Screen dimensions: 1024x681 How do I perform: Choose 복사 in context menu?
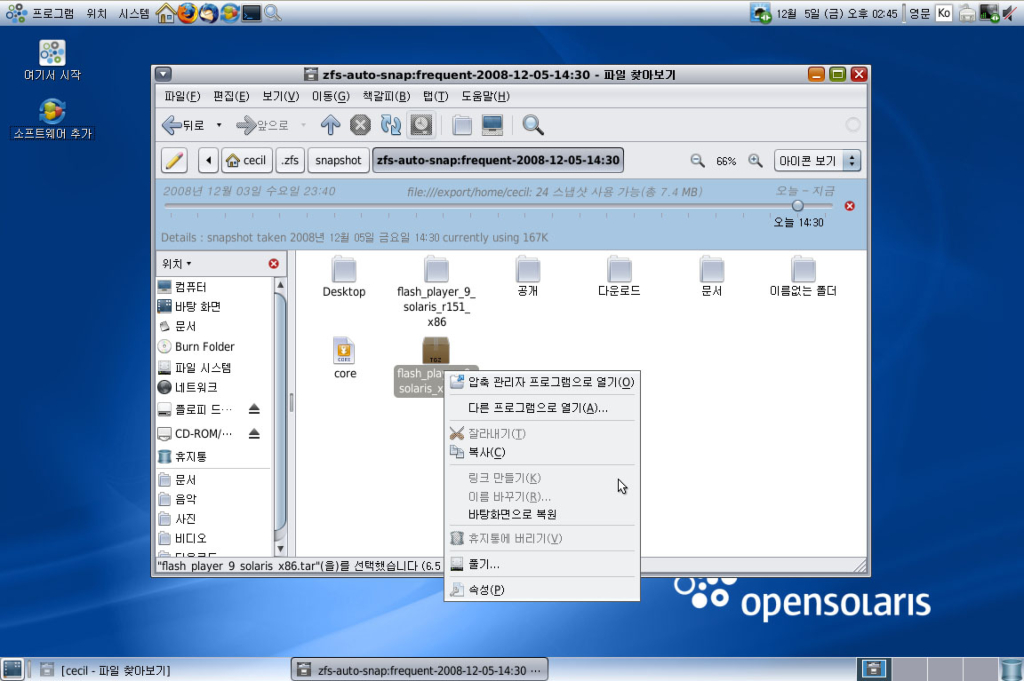coord(541,452)
